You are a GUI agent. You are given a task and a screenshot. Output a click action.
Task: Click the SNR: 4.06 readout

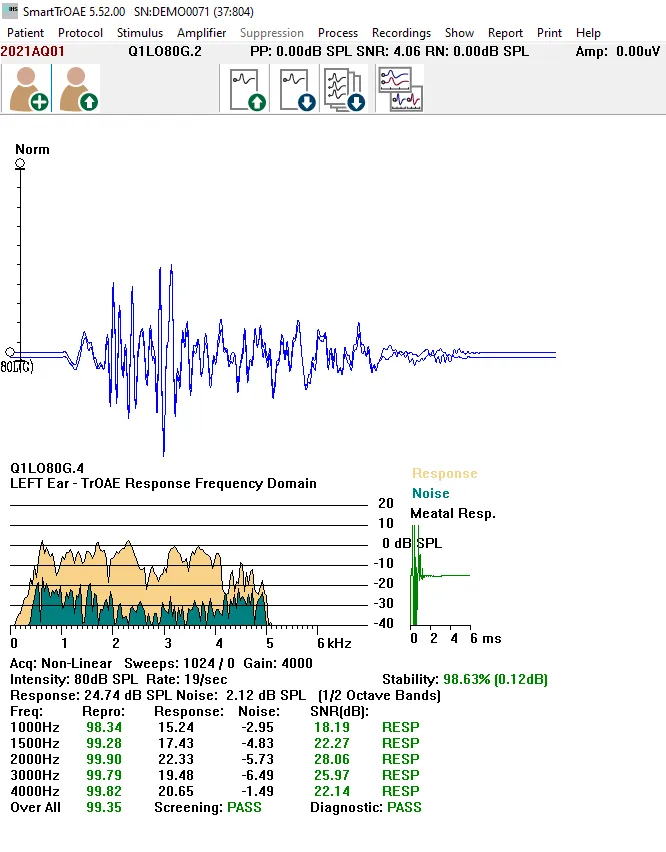[388, 52]
